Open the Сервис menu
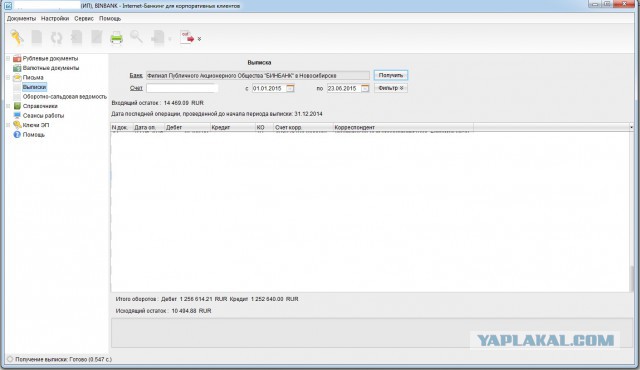Image resolution: width=640 pixels, height=370 pixels. (x=84, y=18)
